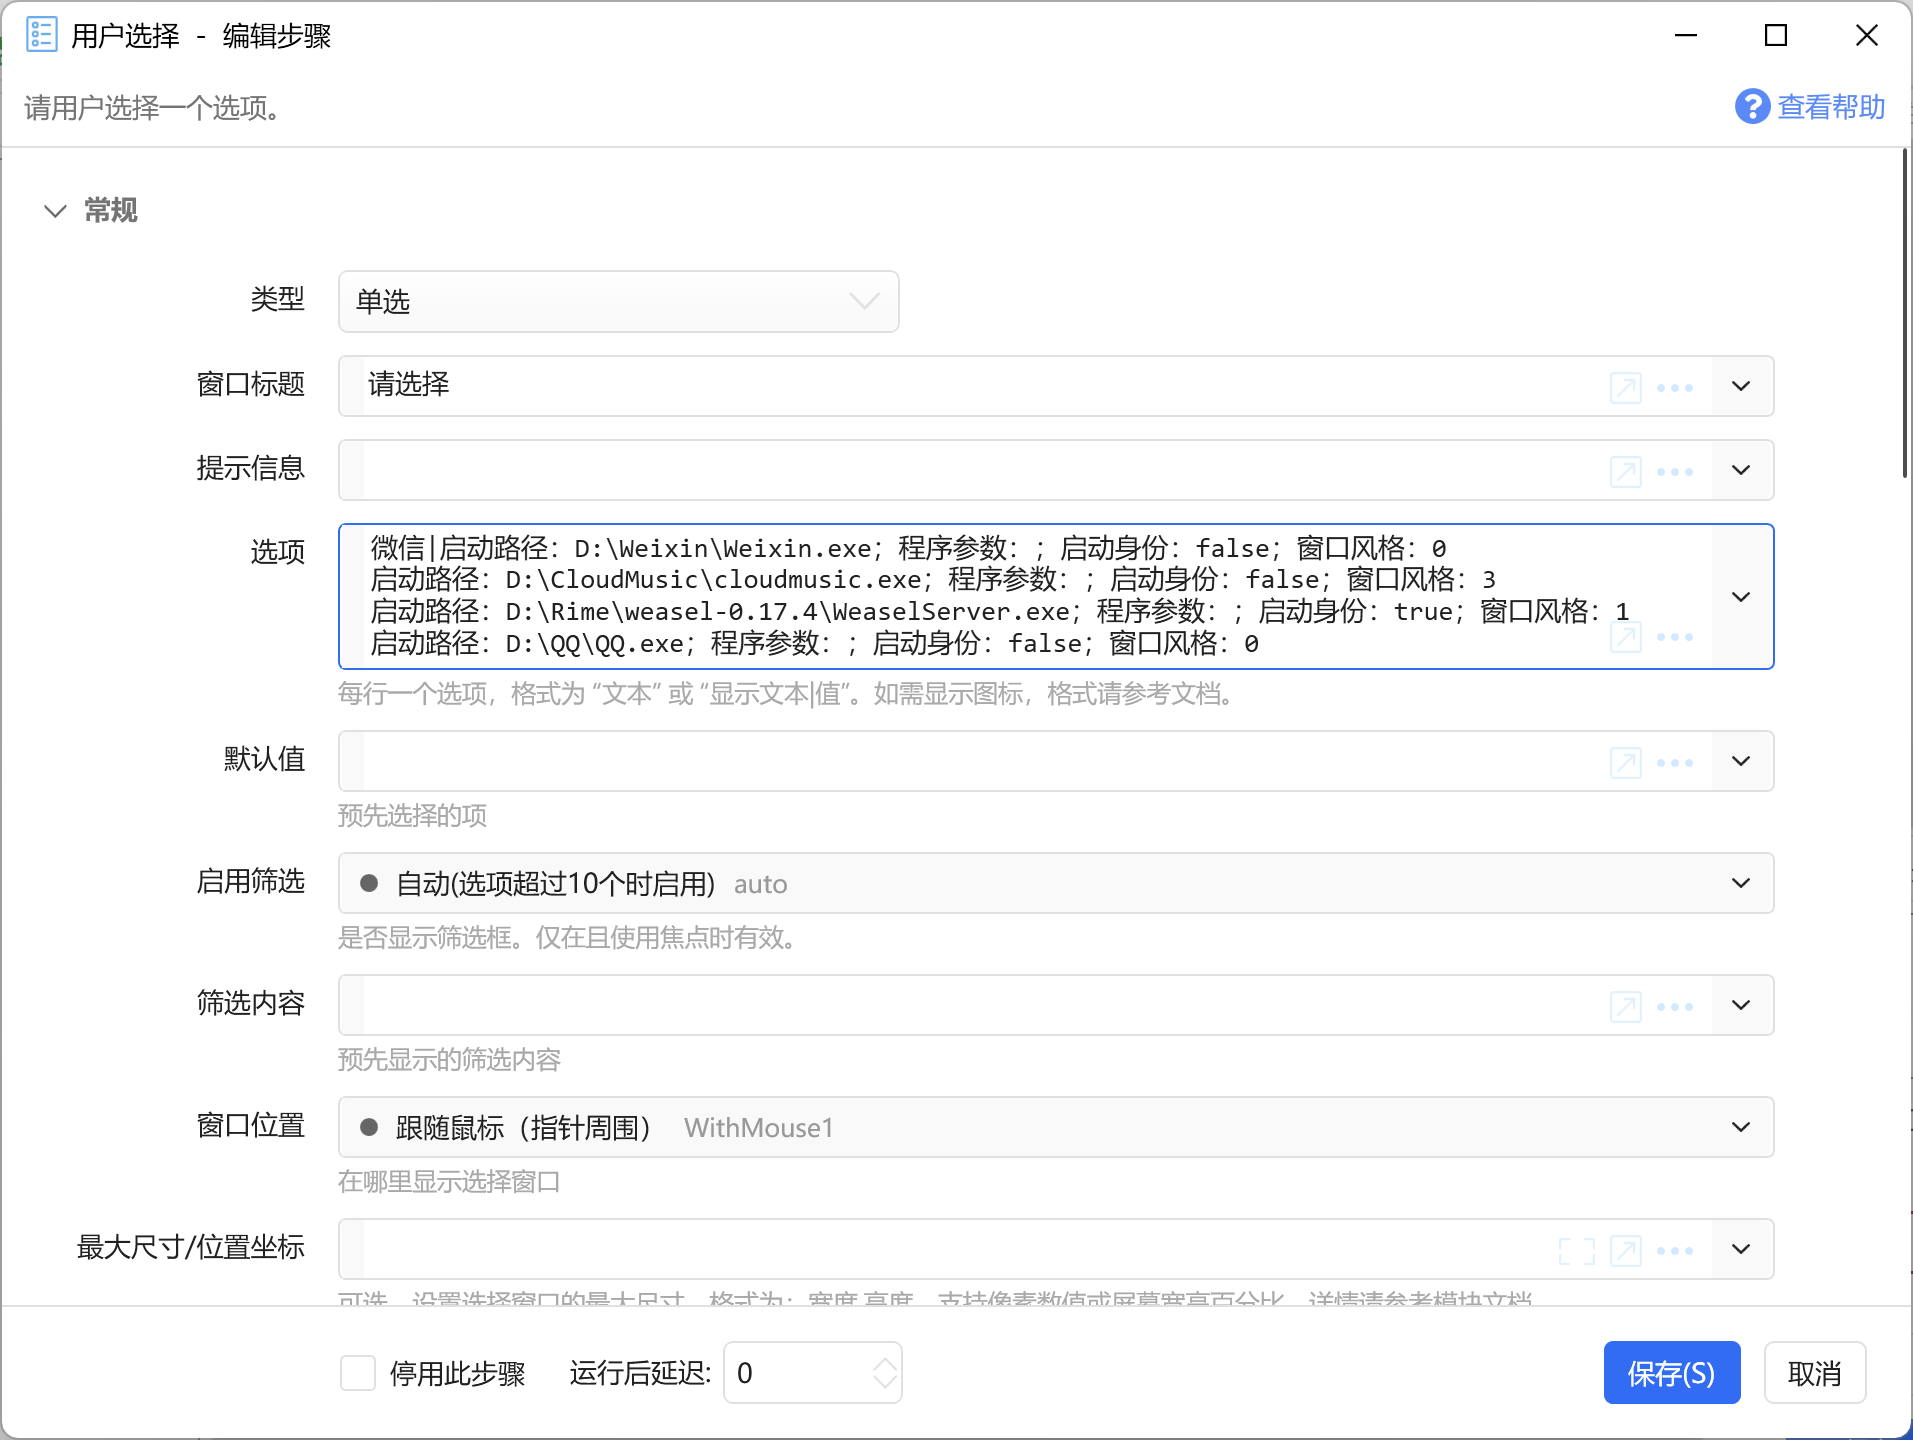Viewport: 1913px width, 1440px height.
Task: Open expand-editor icon in 窗口标题 field
Action: pyautogui.click(x=1625, y=387)
